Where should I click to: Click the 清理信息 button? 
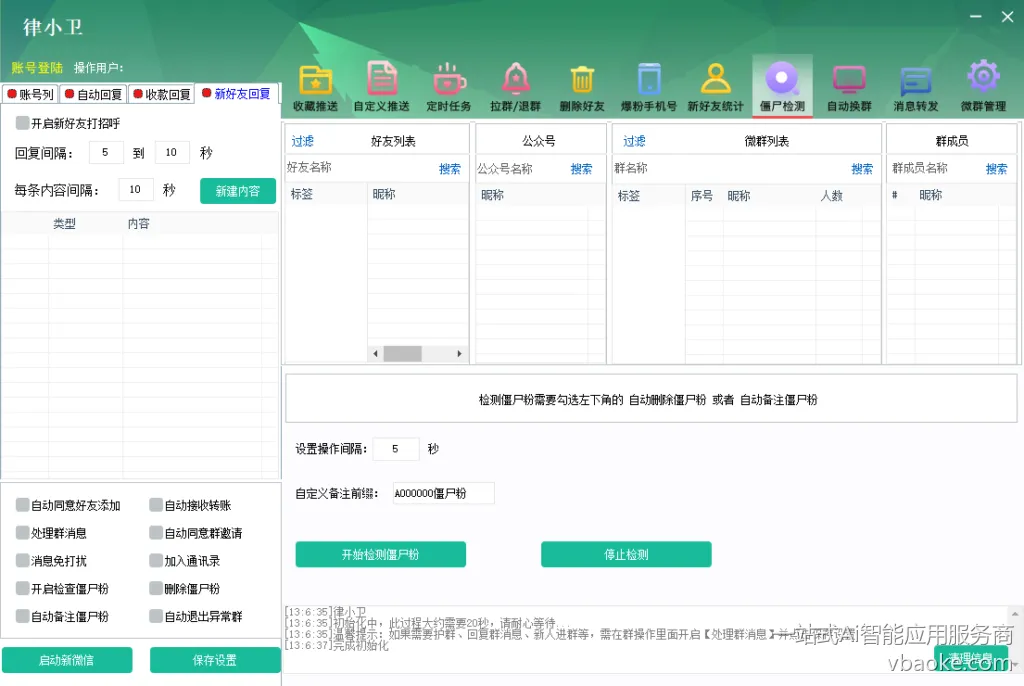(x=970, y=657)
